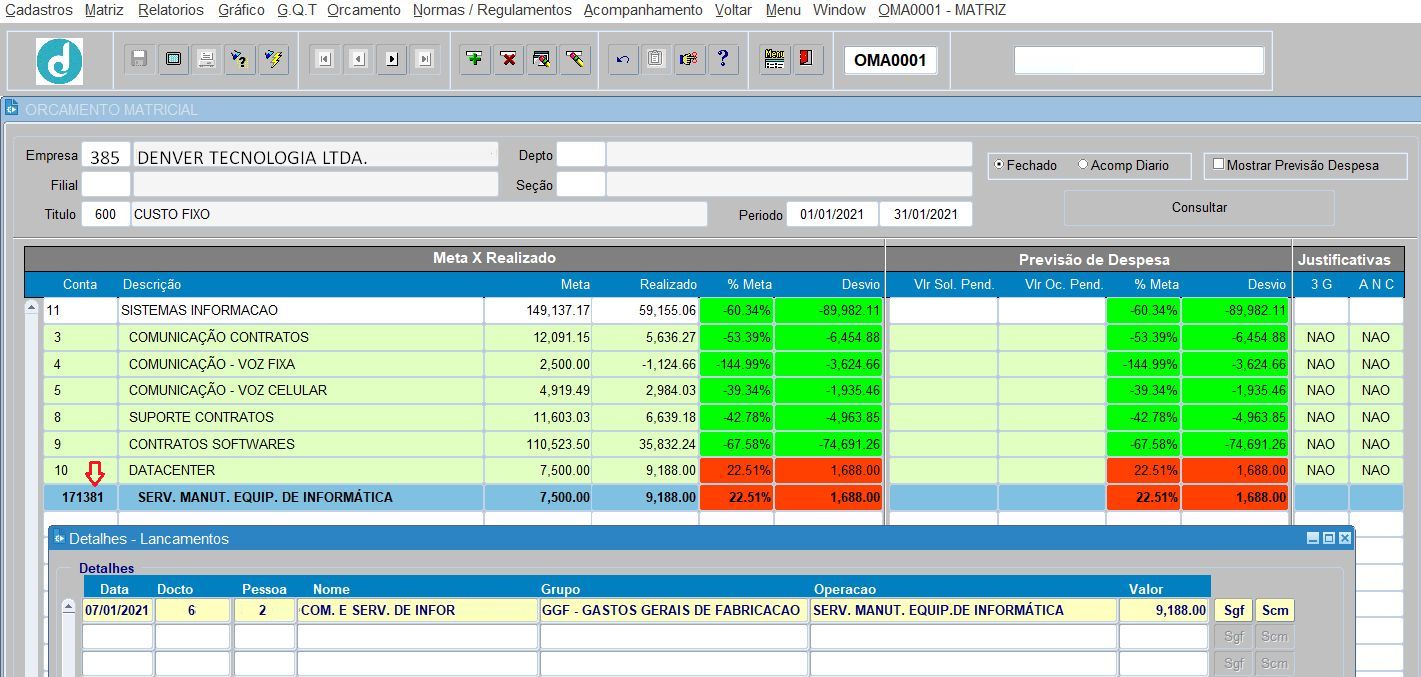Click the blank field right of OMA0001

(x=1139, y=60)
